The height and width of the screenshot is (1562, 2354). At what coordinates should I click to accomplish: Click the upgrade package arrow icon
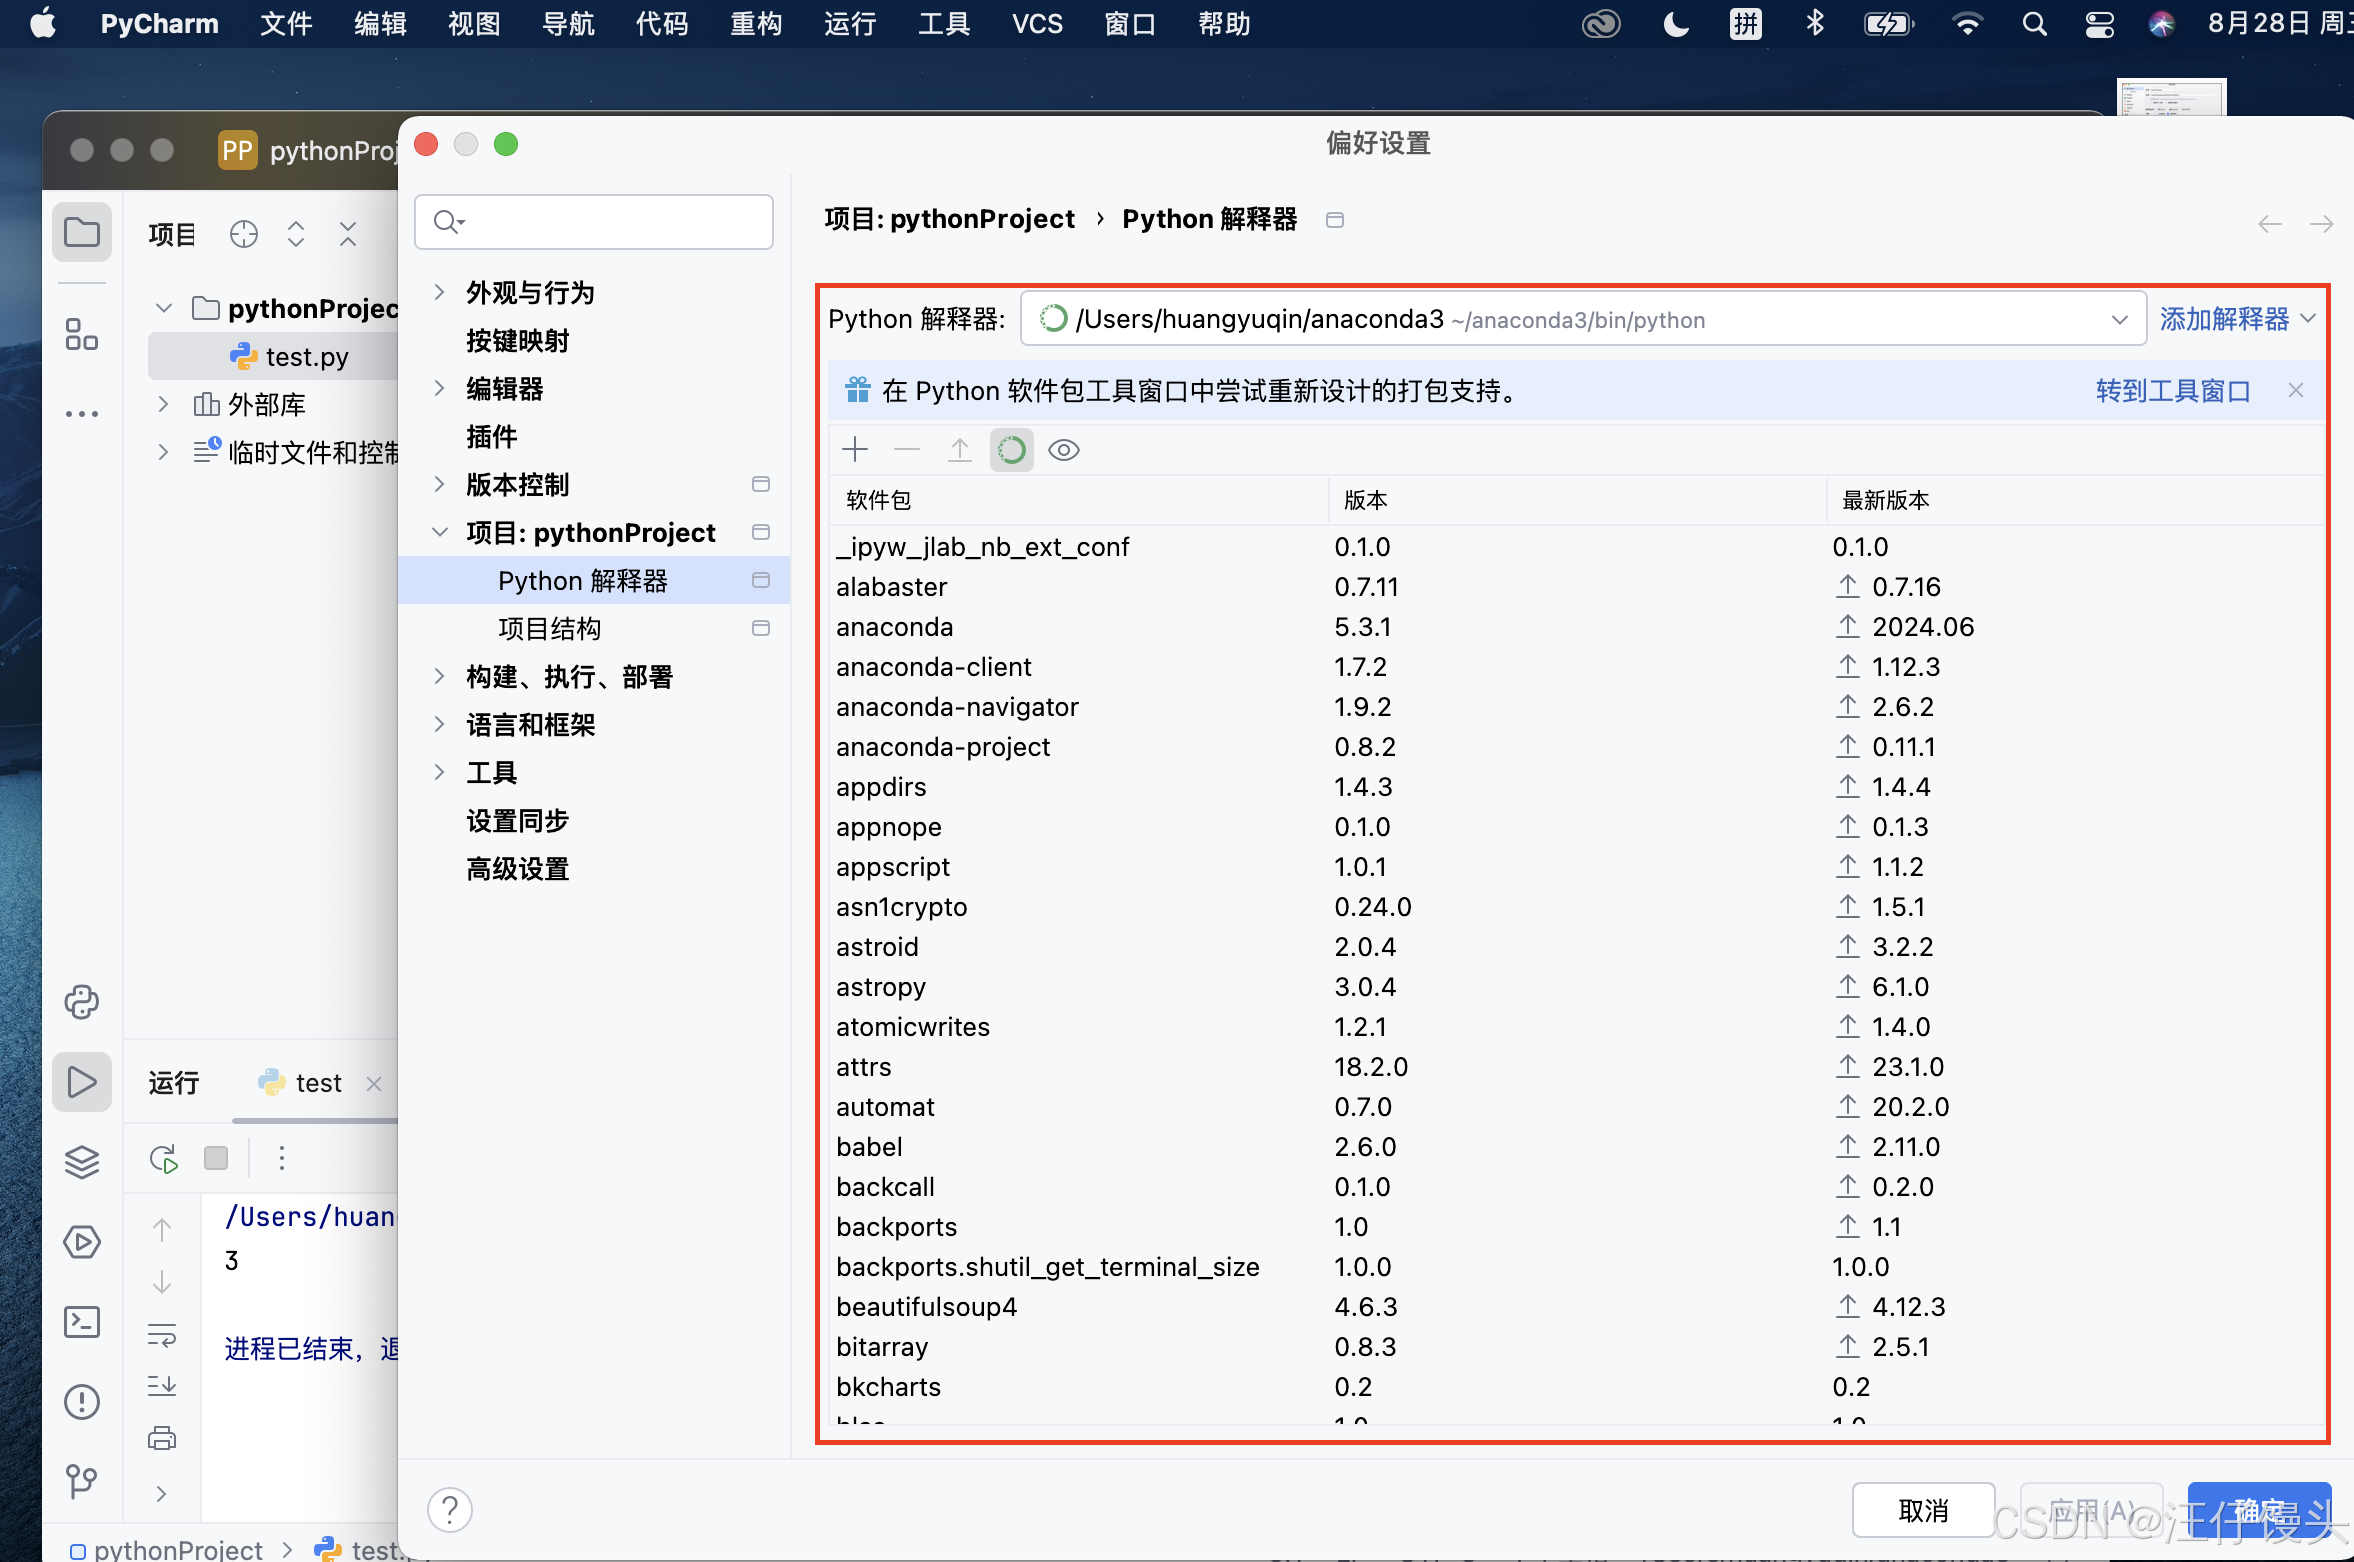[x=959, y=450]
